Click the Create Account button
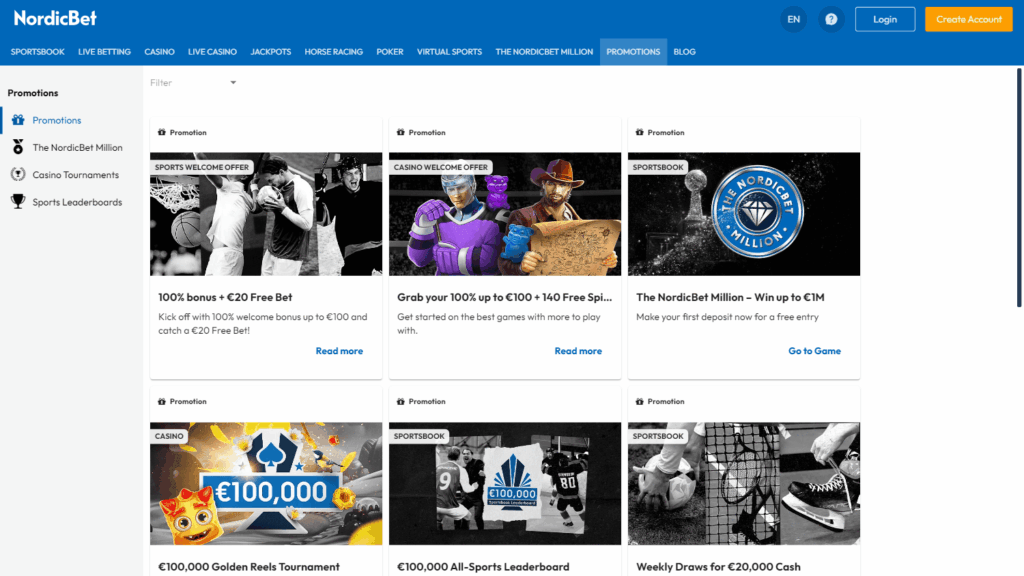Viewport: 1024px width, 576px height. point(968,19)
